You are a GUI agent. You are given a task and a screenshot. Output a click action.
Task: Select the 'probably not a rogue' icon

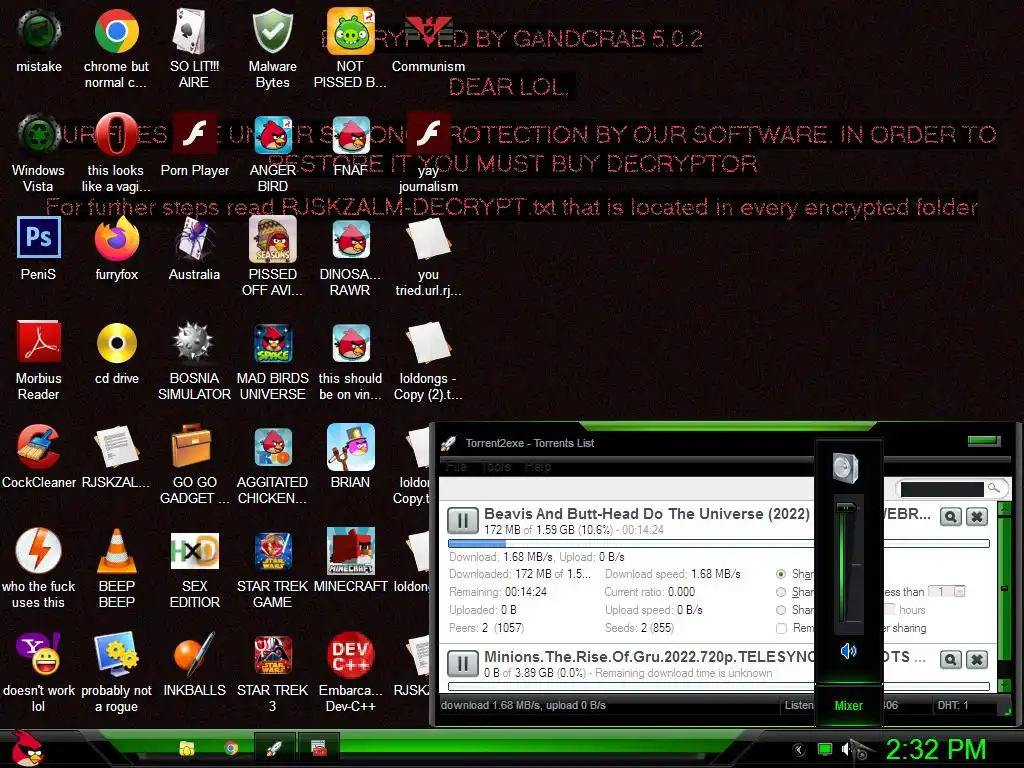[x=116, y=672]
